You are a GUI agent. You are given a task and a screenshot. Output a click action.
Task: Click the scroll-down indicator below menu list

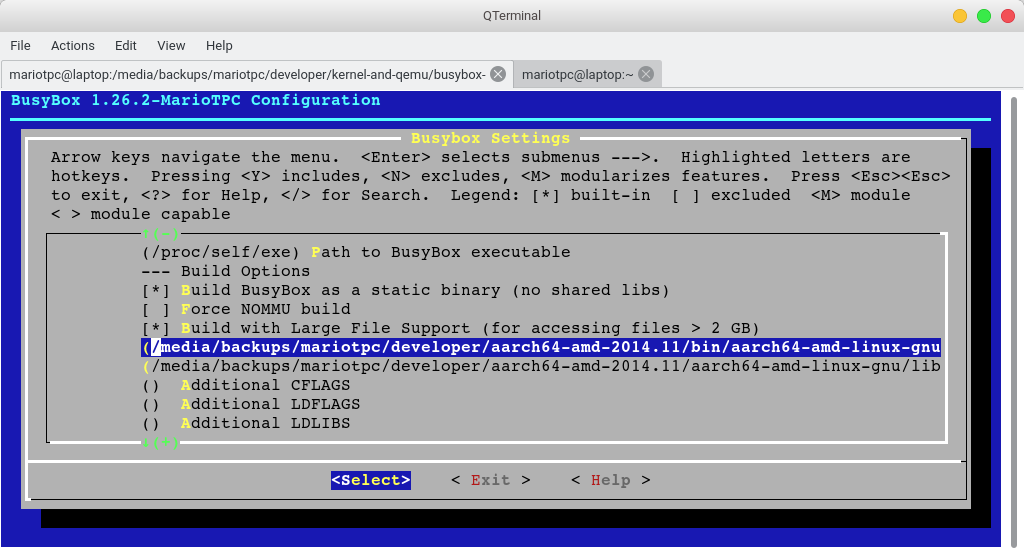point(160,442)
